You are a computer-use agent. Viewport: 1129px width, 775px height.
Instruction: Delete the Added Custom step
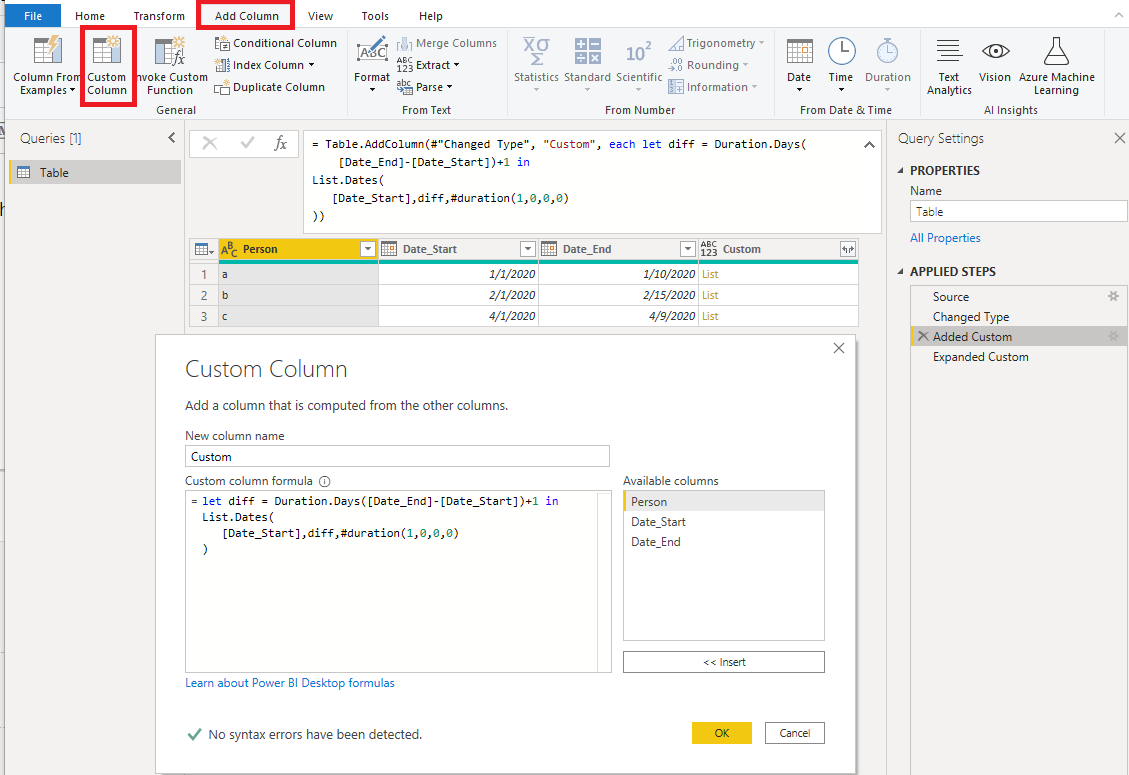923,336
